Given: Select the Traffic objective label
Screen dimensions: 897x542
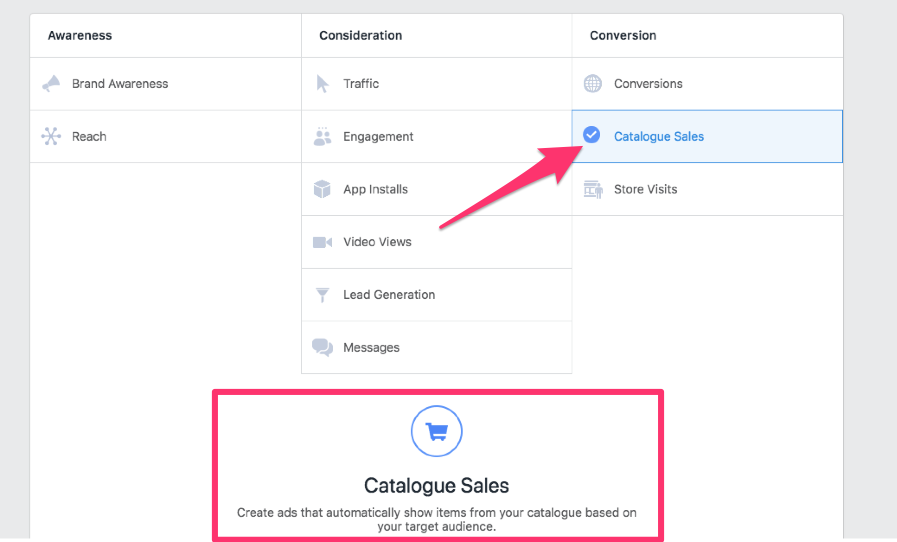Looking at the screenshot, I should tap(361, 84).
